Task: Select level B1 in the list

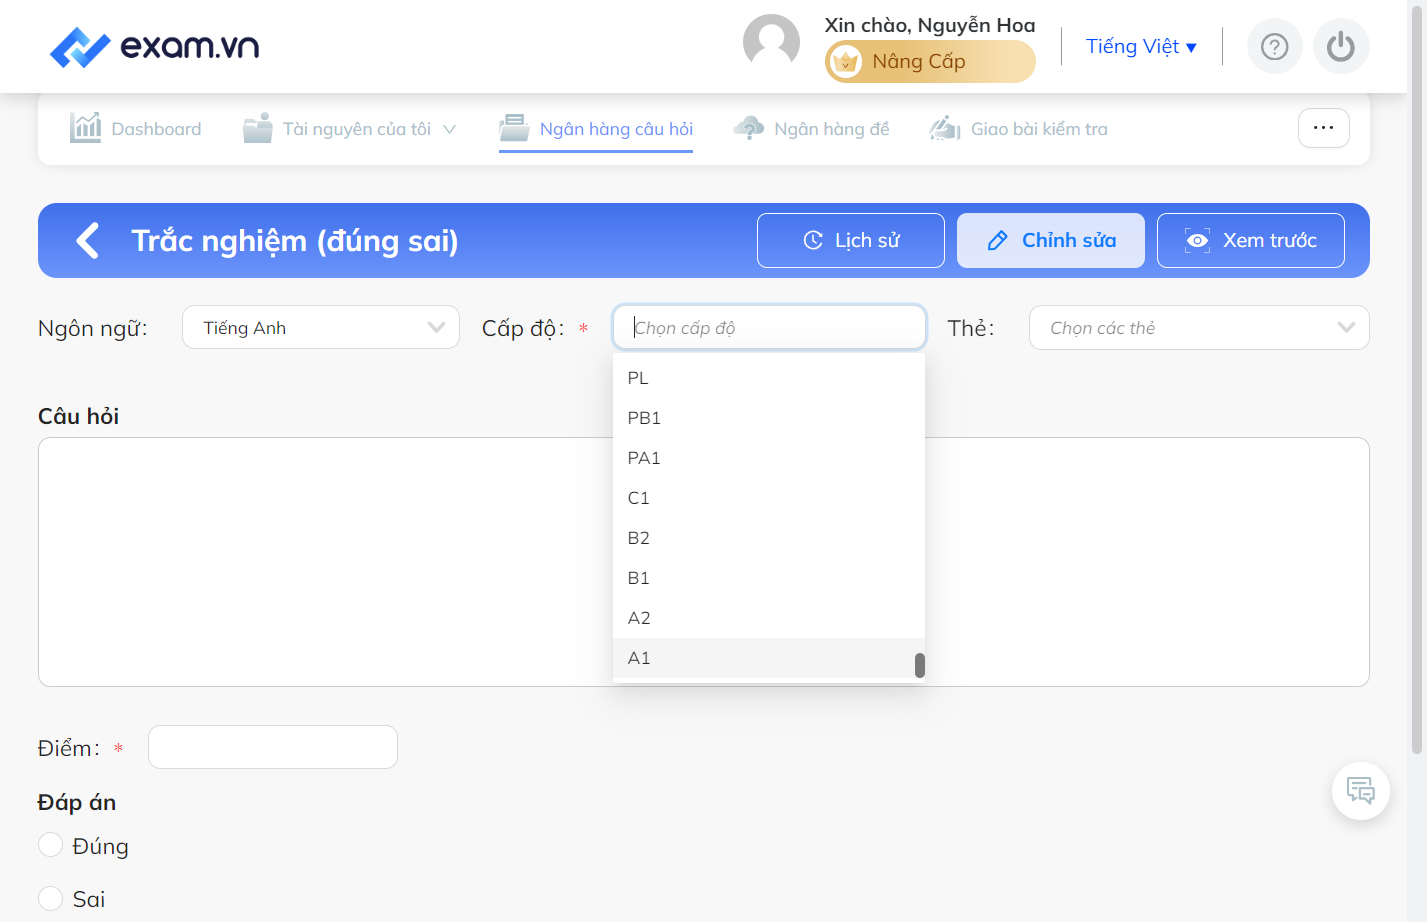Action: click(768, 578)
